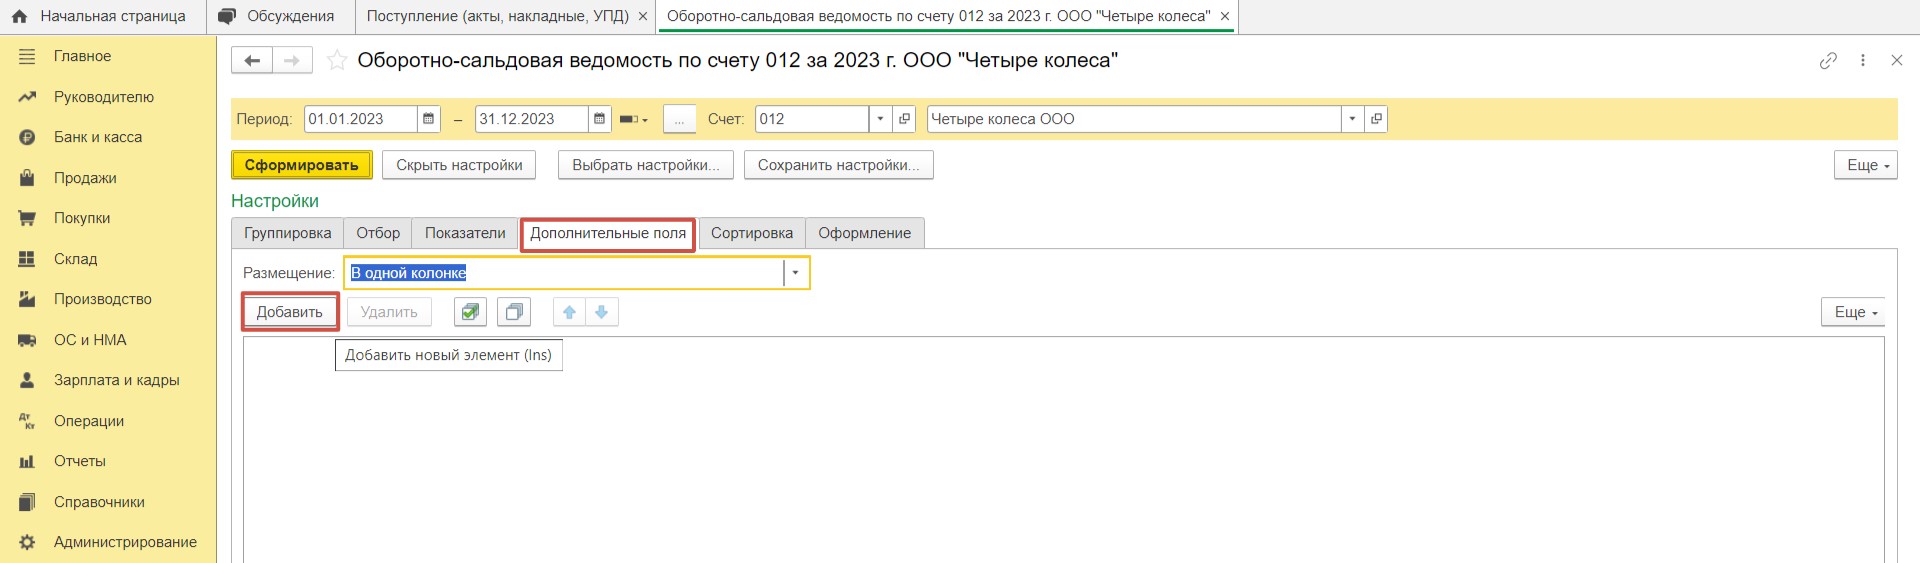Open calendar for period start date
The image size is (1920, 563).
click(x=428, y=119)
